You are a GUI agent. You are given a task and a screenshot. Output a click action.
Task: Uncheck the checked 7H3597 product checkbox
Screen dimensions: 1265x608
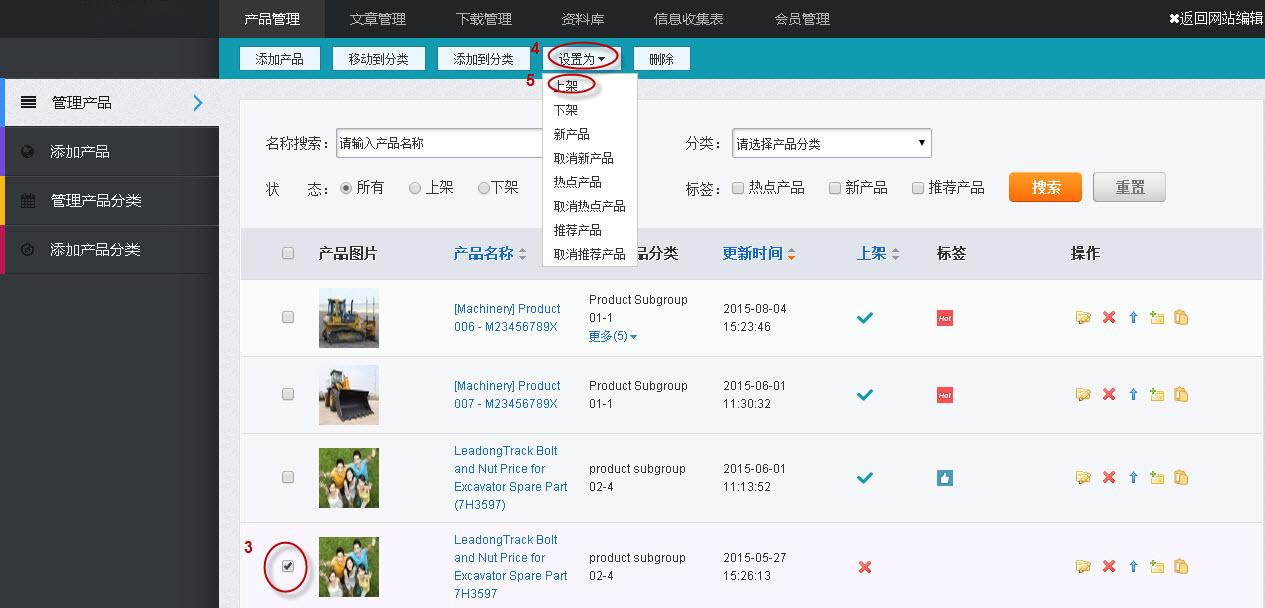point(288,566)
